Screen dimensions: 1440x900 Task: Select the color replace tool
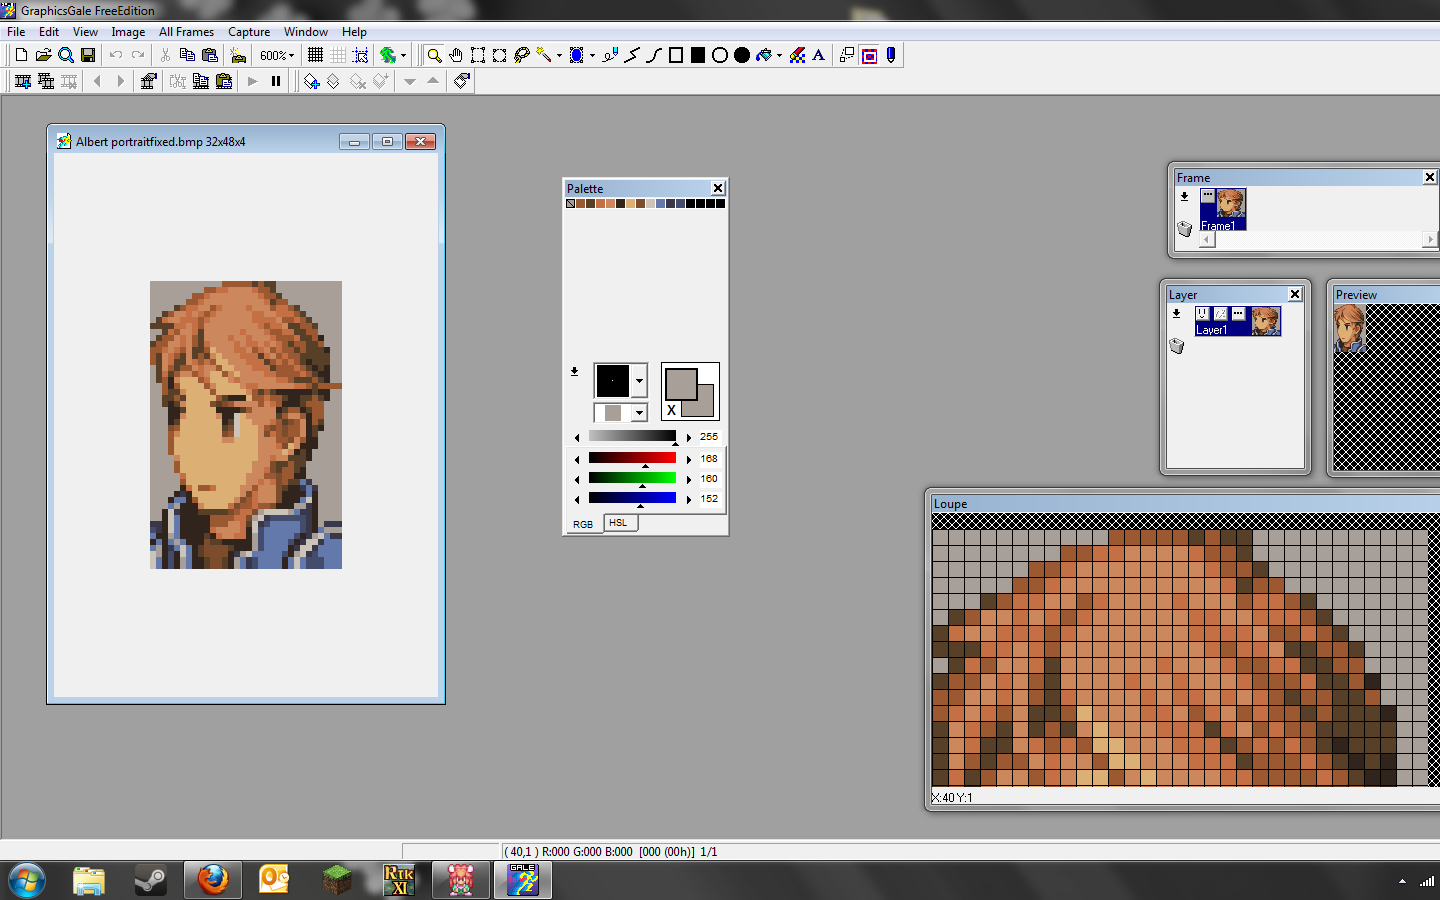pyautogui.click(x=797, y=55)
